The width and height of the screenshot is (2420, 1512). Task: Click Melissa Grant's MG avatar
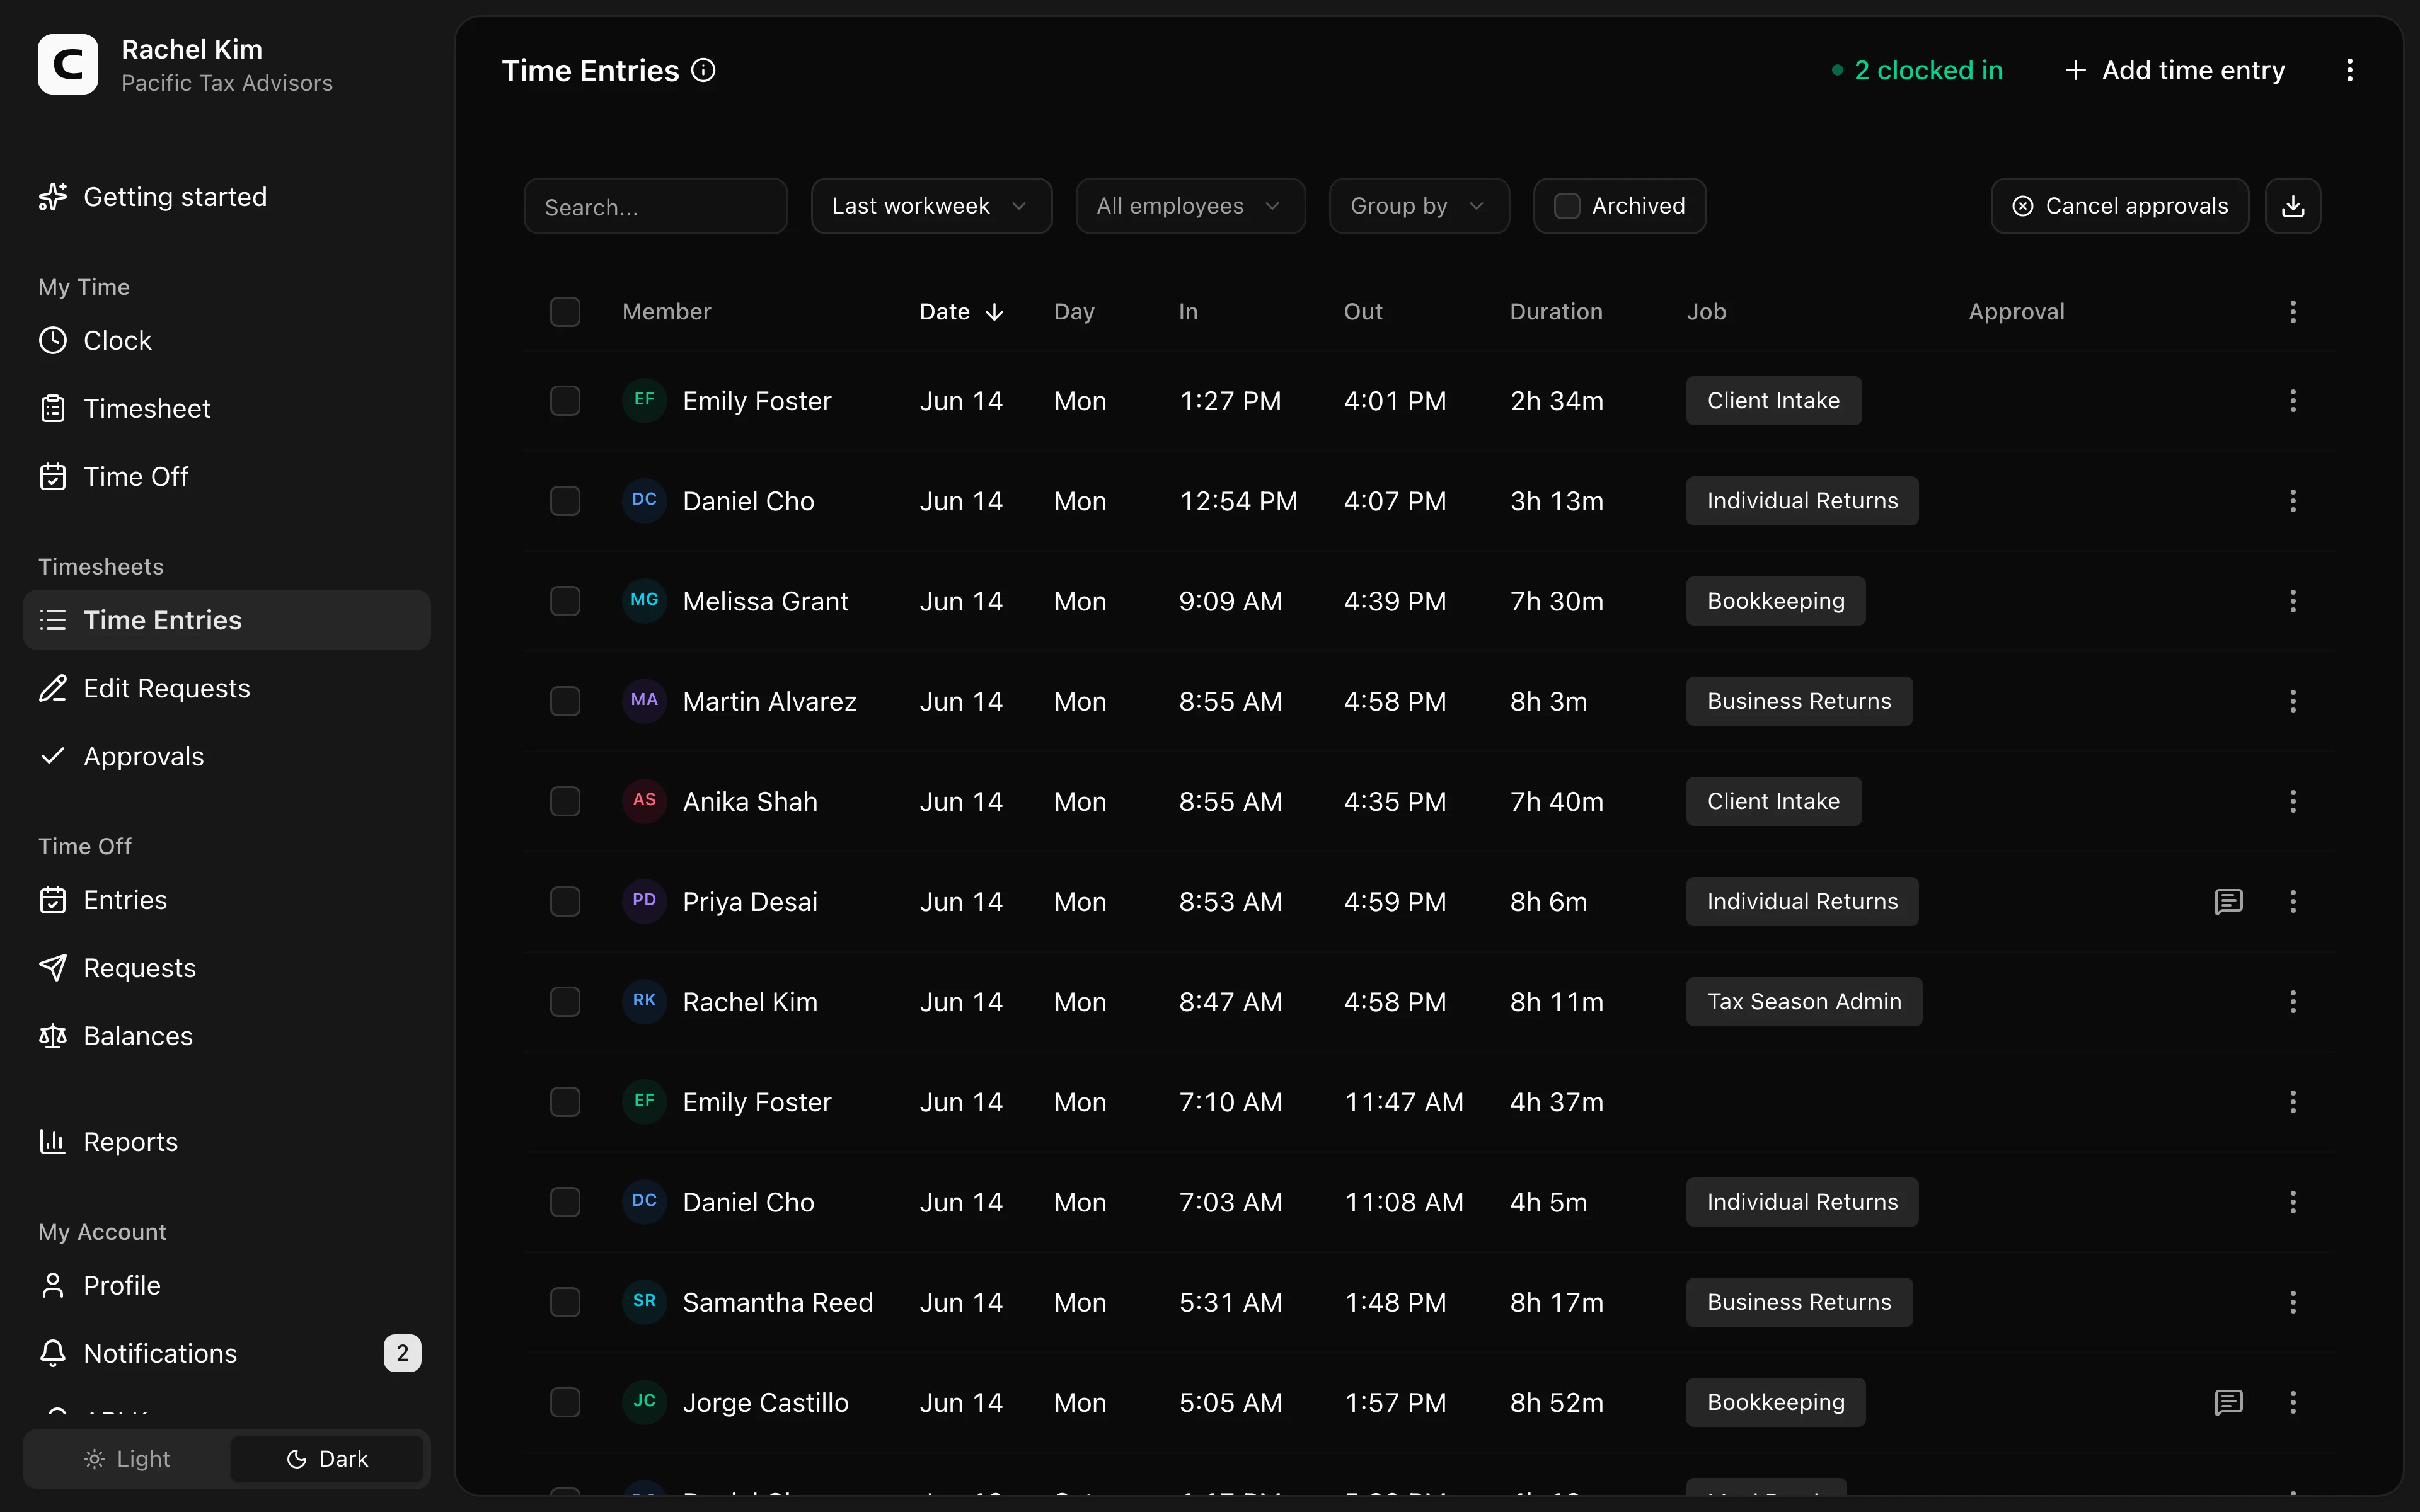pos(644,600)
